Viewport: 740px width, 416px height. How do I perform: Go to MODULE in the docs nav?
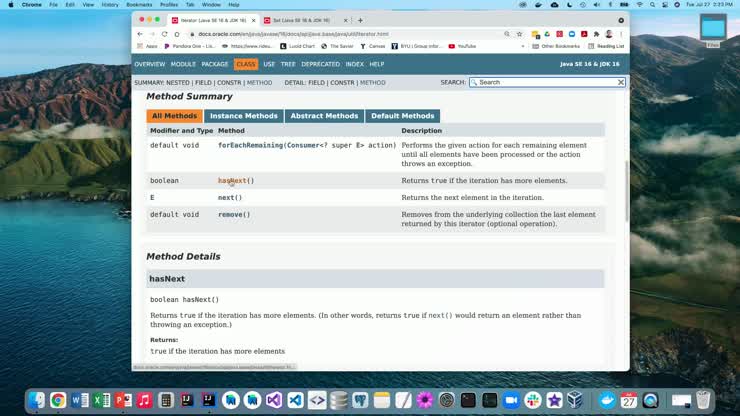[x=183, y=64]
